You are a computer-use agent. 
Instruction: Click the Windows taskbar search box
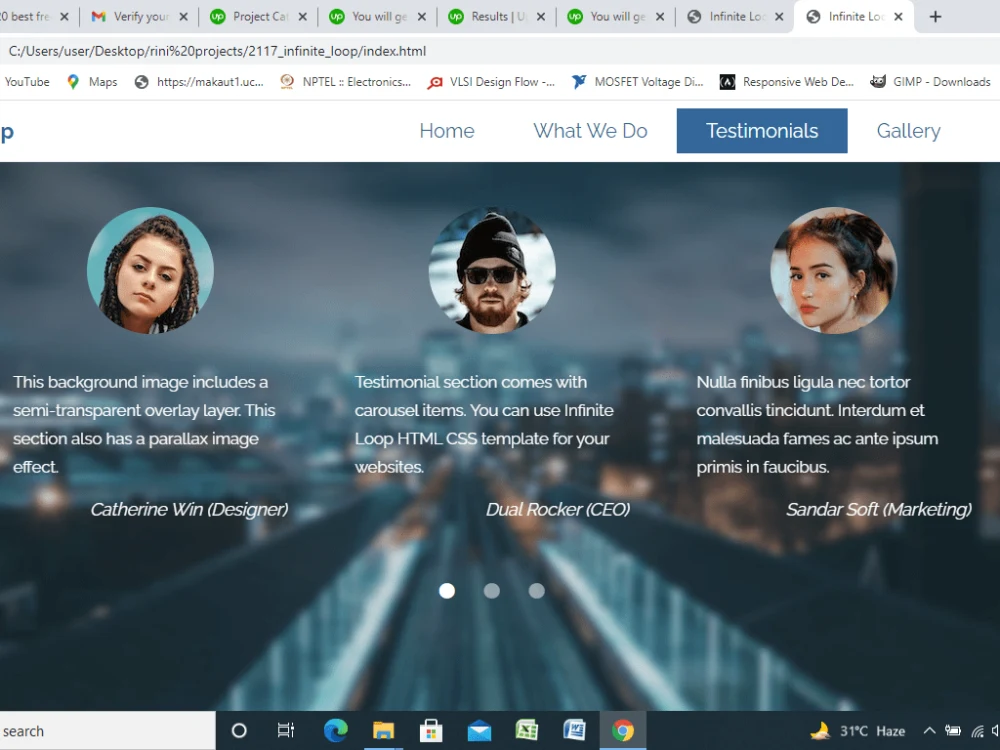[107, 731]
